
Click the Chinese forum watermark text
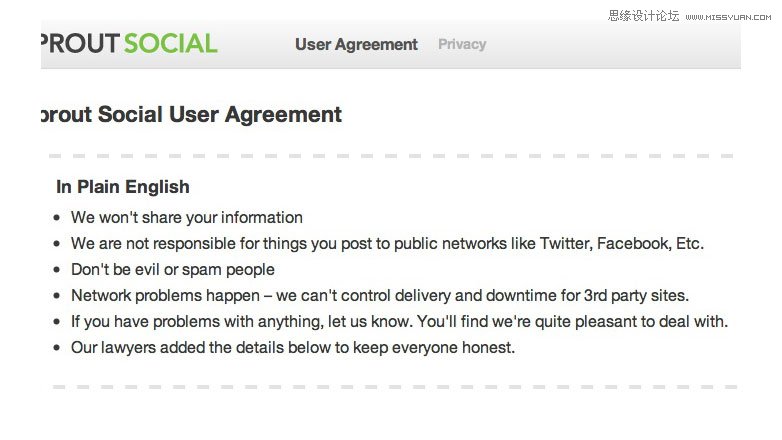tap(643, 16)
